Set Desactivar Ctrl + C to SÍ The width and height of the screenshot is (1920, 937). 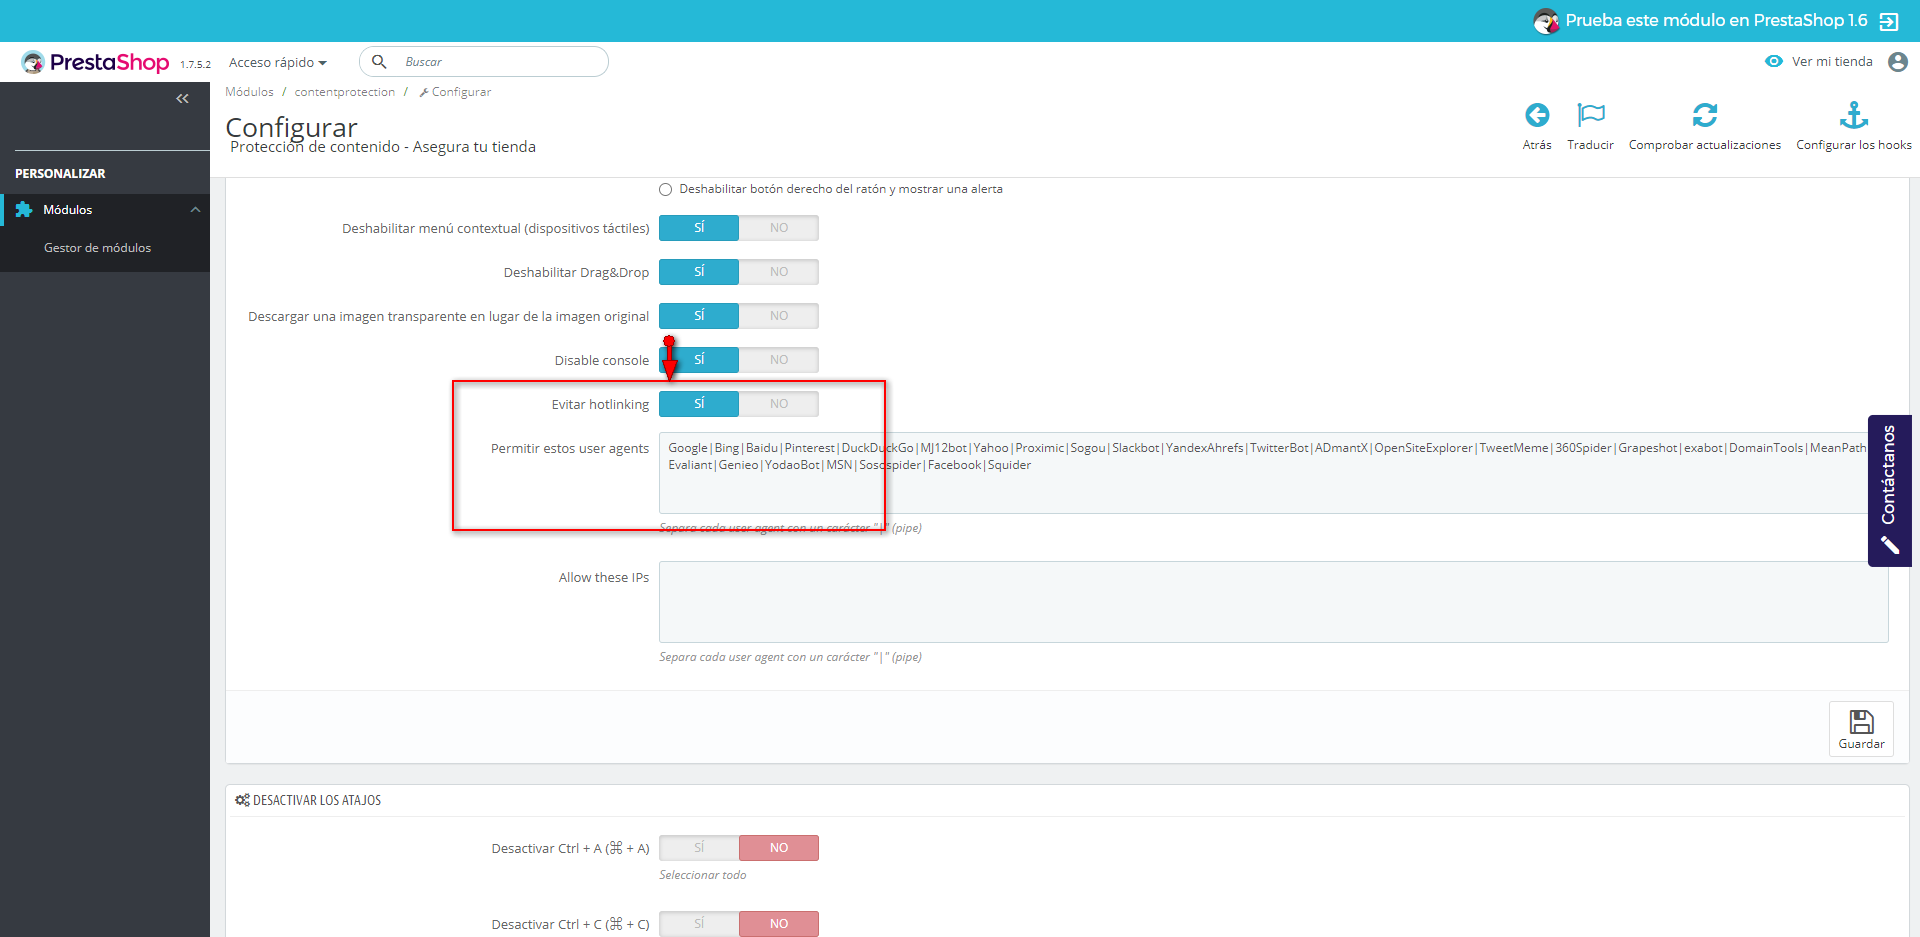(699, 924)
